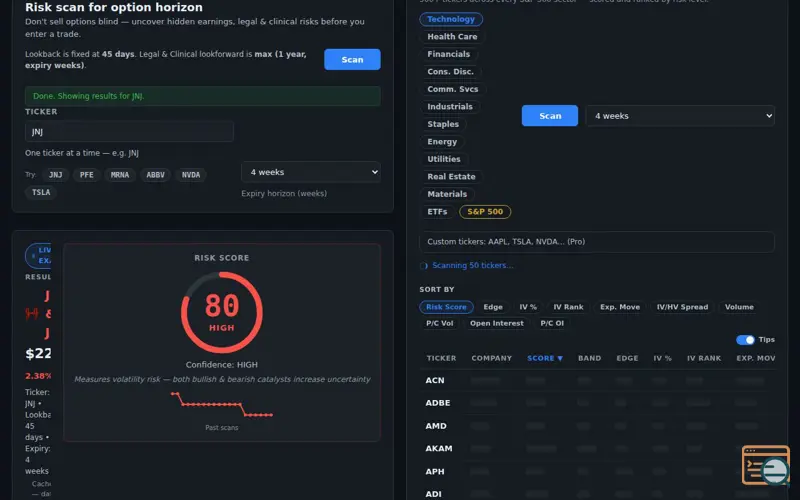The width and height of the screenshot is (800, 500).
Task: Sort by Open Interest chip
Action: pos(496,323)
